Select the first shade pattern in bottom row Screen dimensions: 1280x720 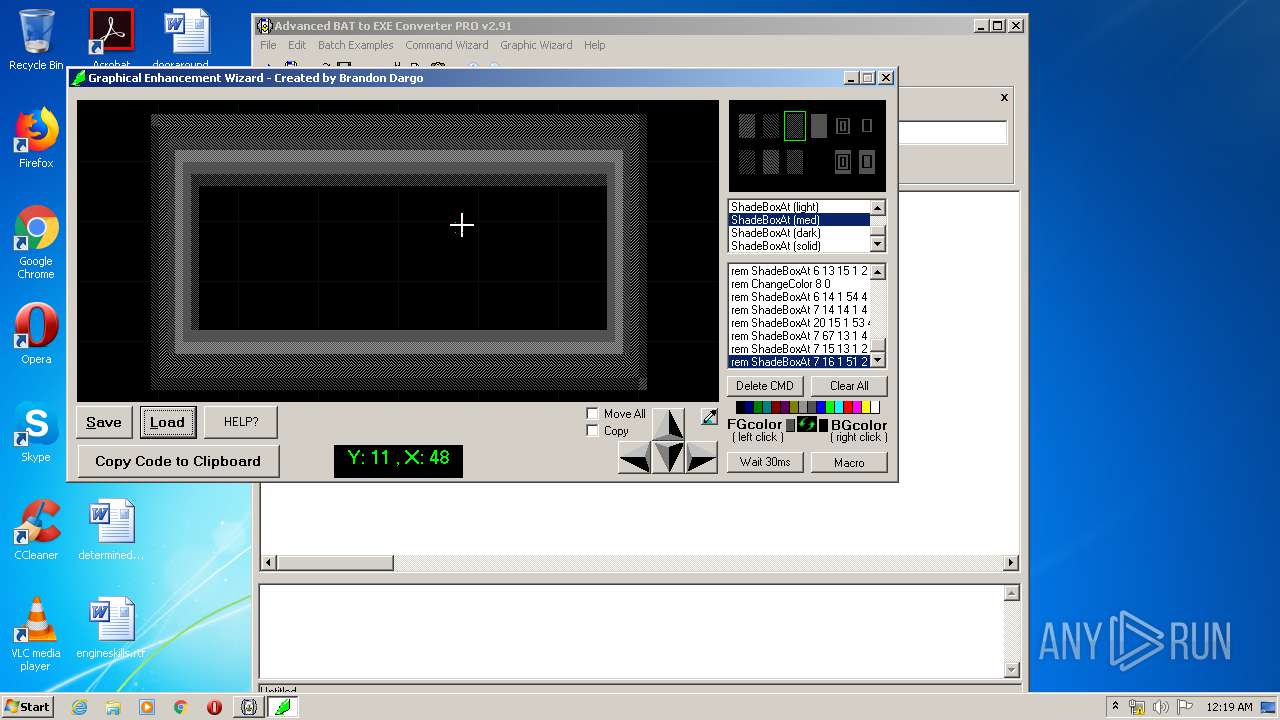[747, 162]
